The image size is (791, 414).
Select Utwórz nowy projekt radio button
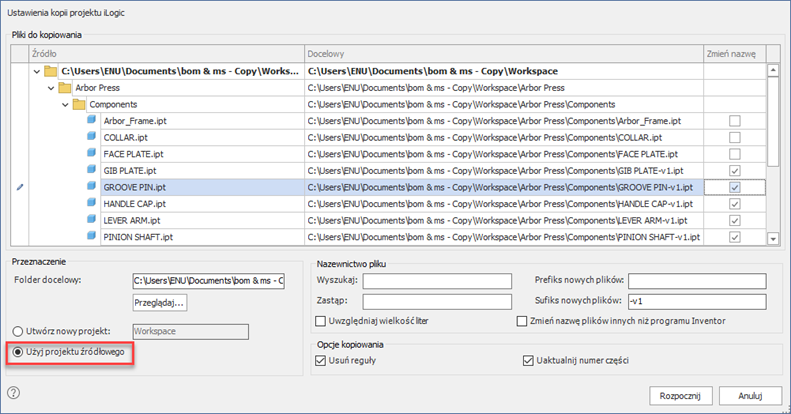pos(17,330)
